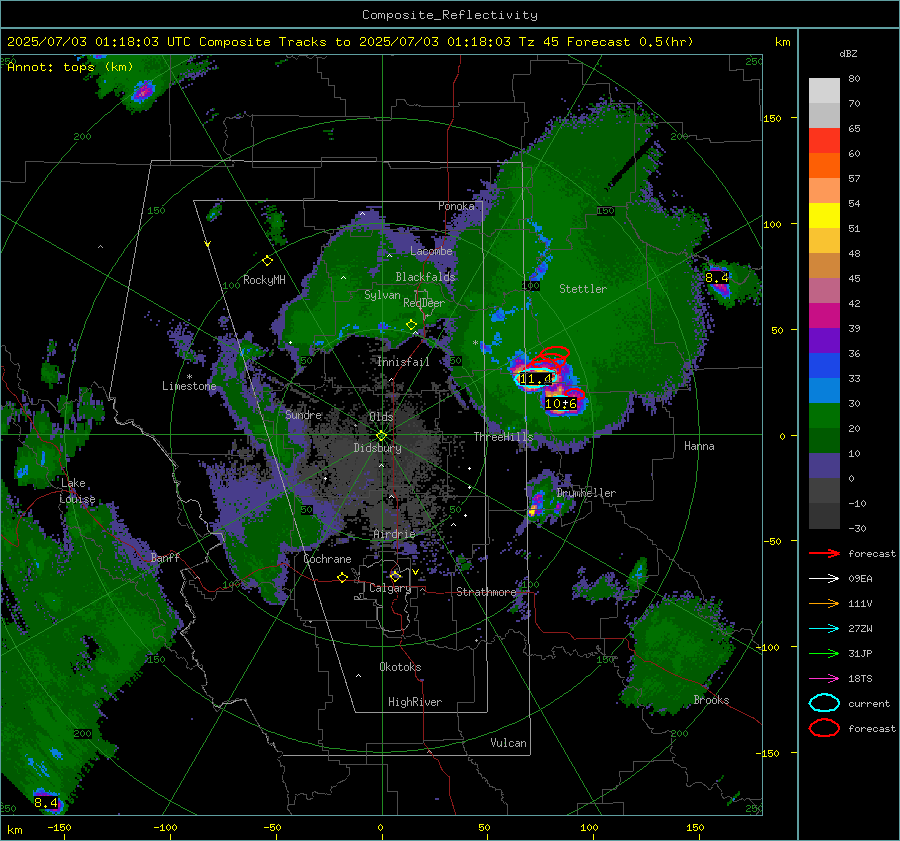Click the storm cell core west of Drumheller
The height and width of the screenshot is (841, 900).
(x=534, y=509)
